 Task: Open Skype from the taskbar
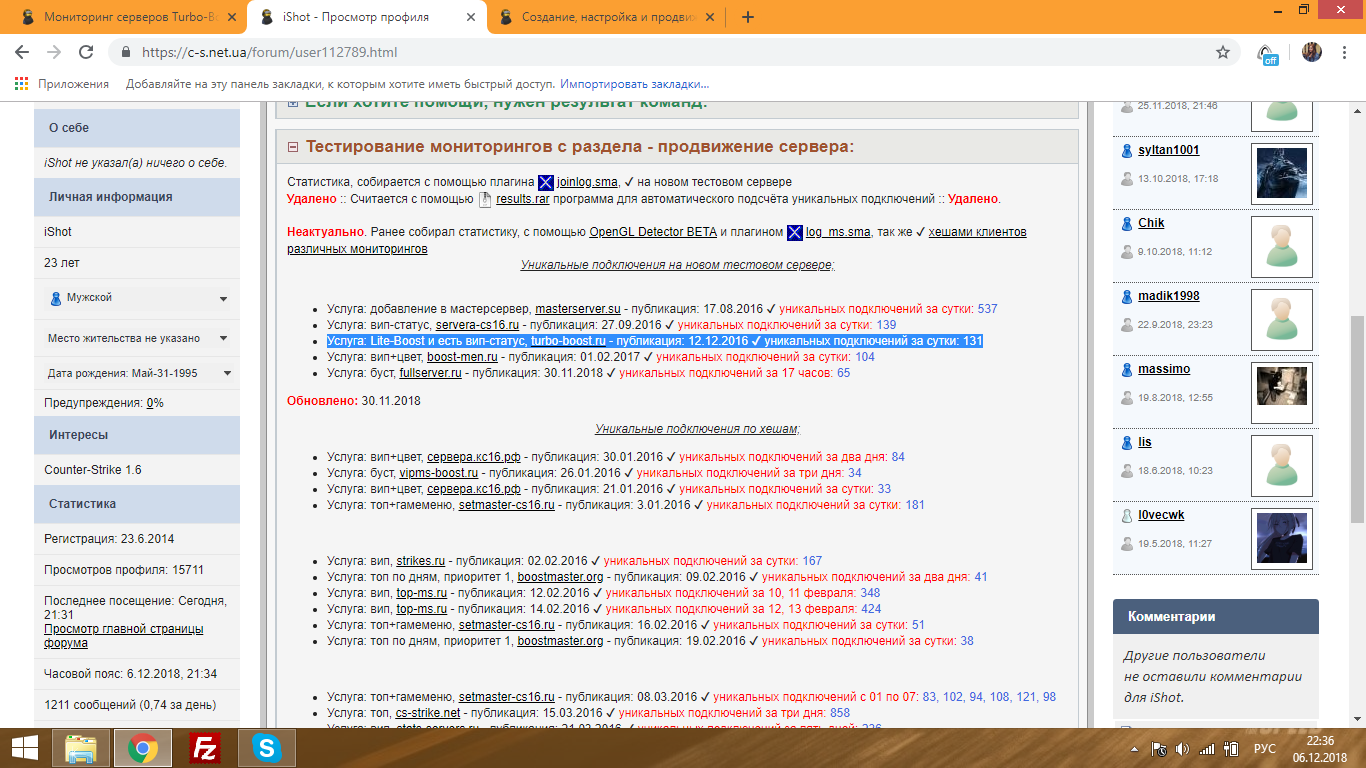pyautogui.click(x=267, y=747)
